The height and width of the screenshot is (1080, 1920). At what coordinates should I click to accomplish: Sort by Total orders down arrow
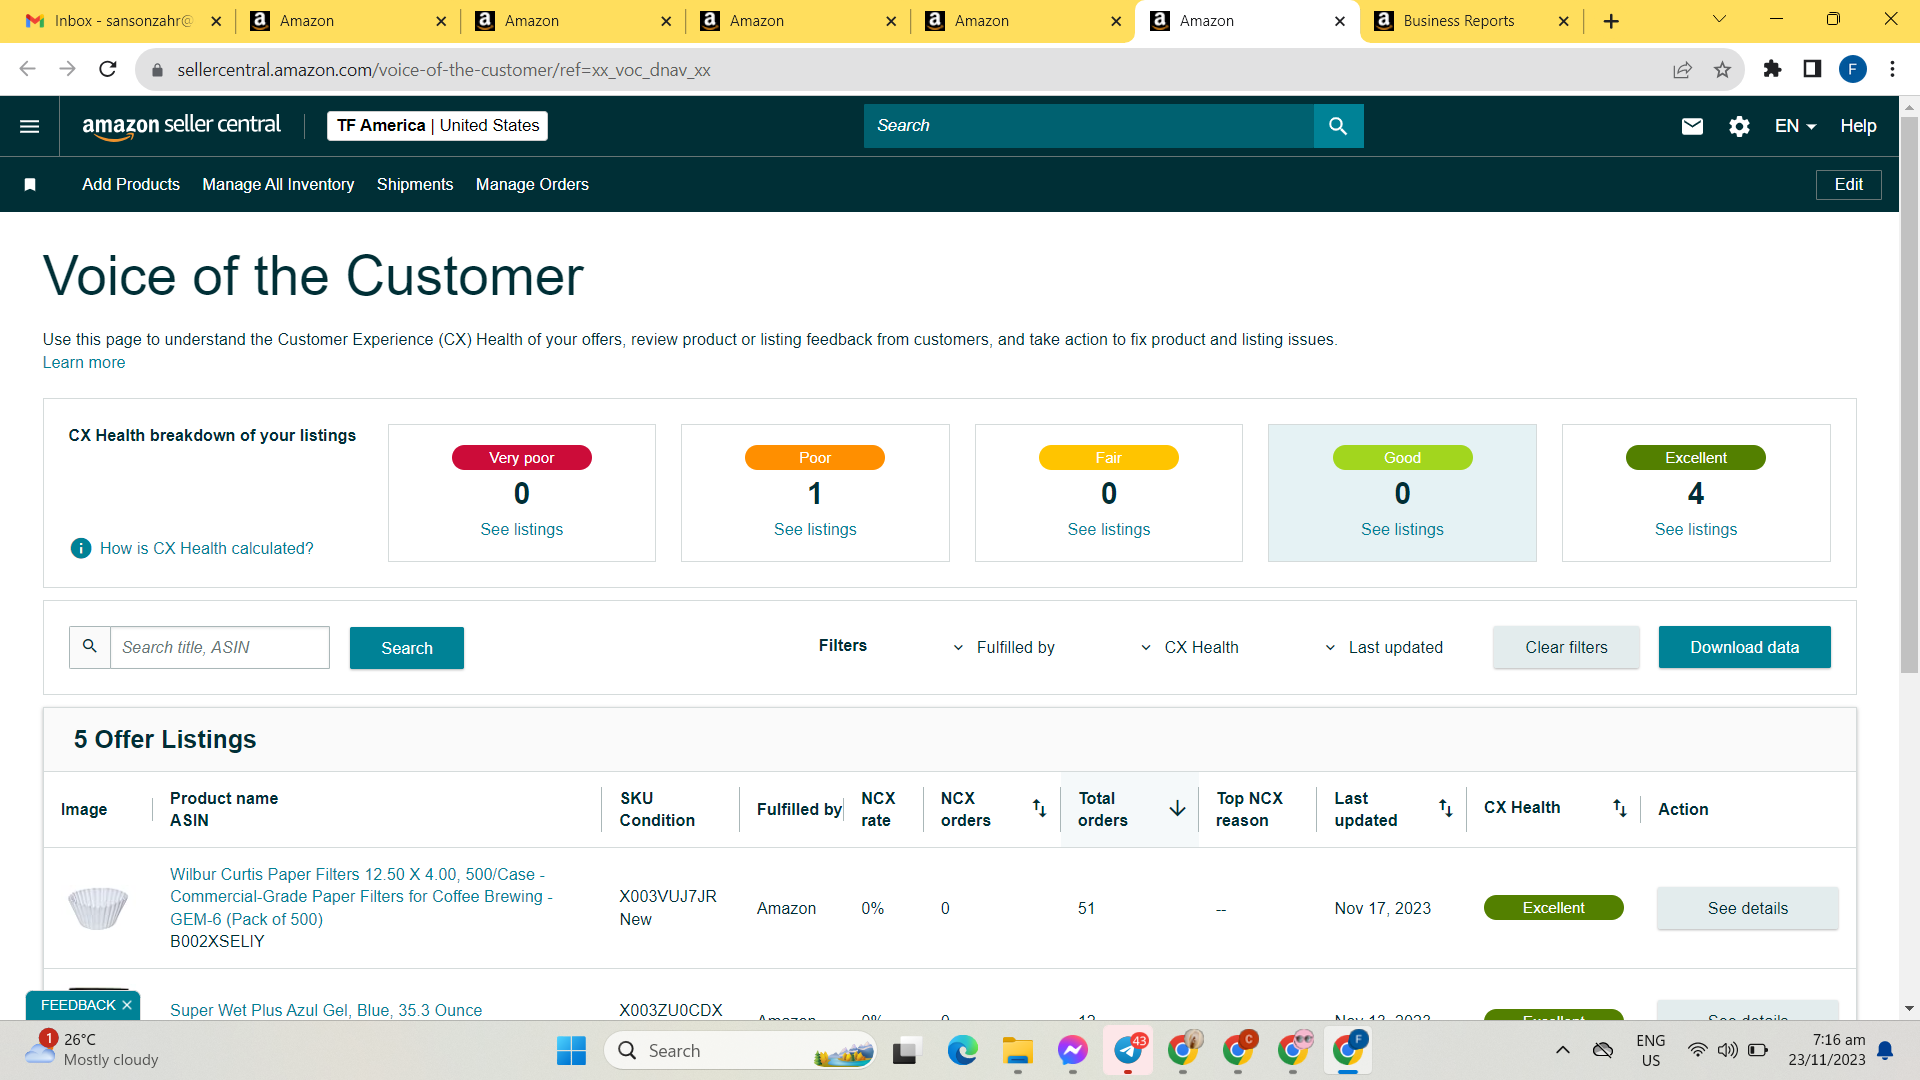tap(1178, 808)
